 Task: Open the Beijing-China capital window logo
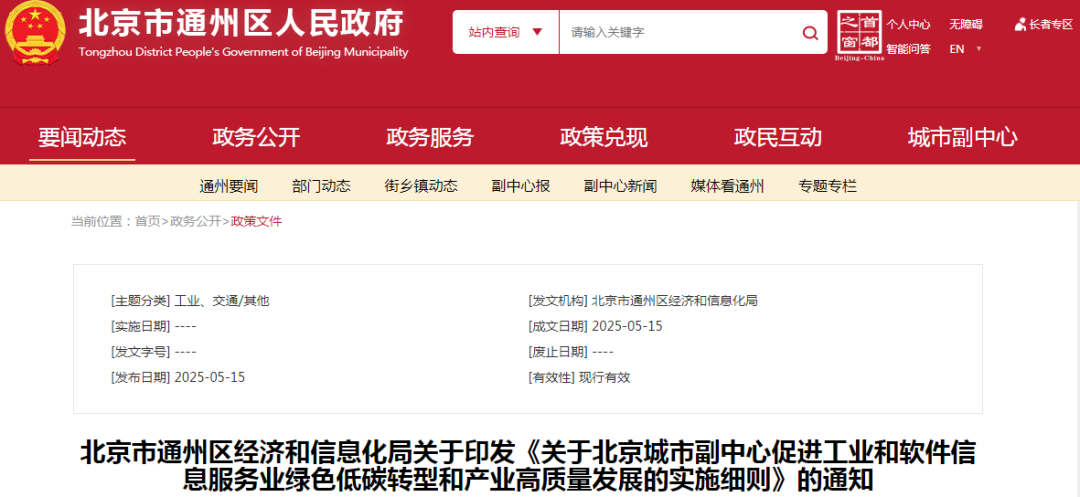coord(859,36)
